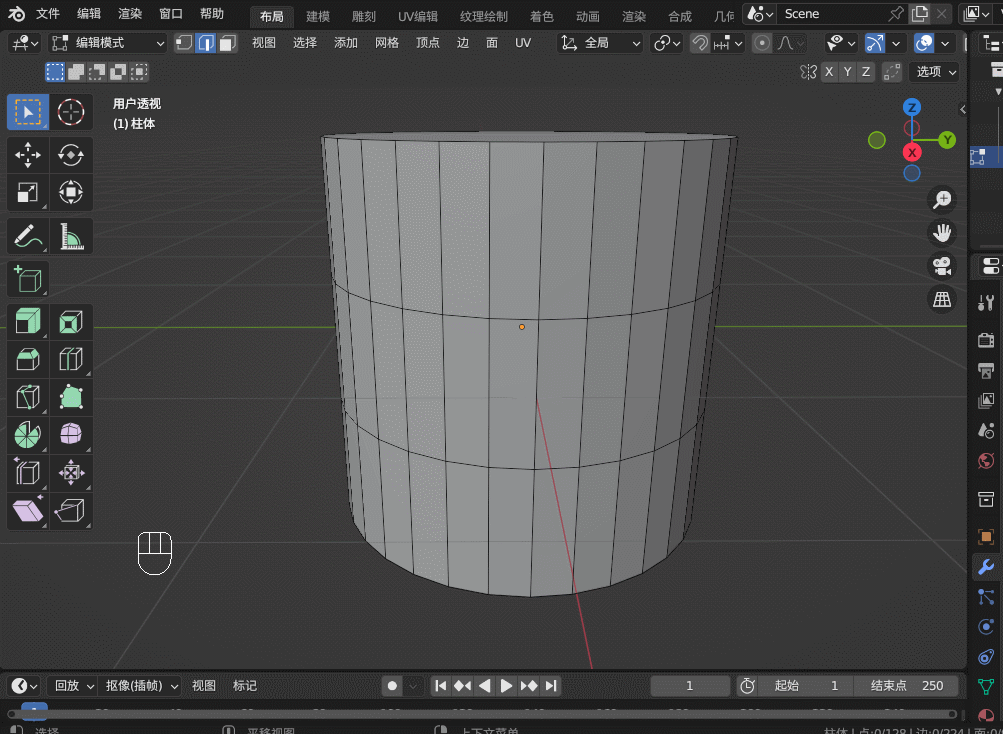Activate the 3D Cursor tool
Image resolution: width=1003 pixels, height=734 pixels.
point(71,112)
